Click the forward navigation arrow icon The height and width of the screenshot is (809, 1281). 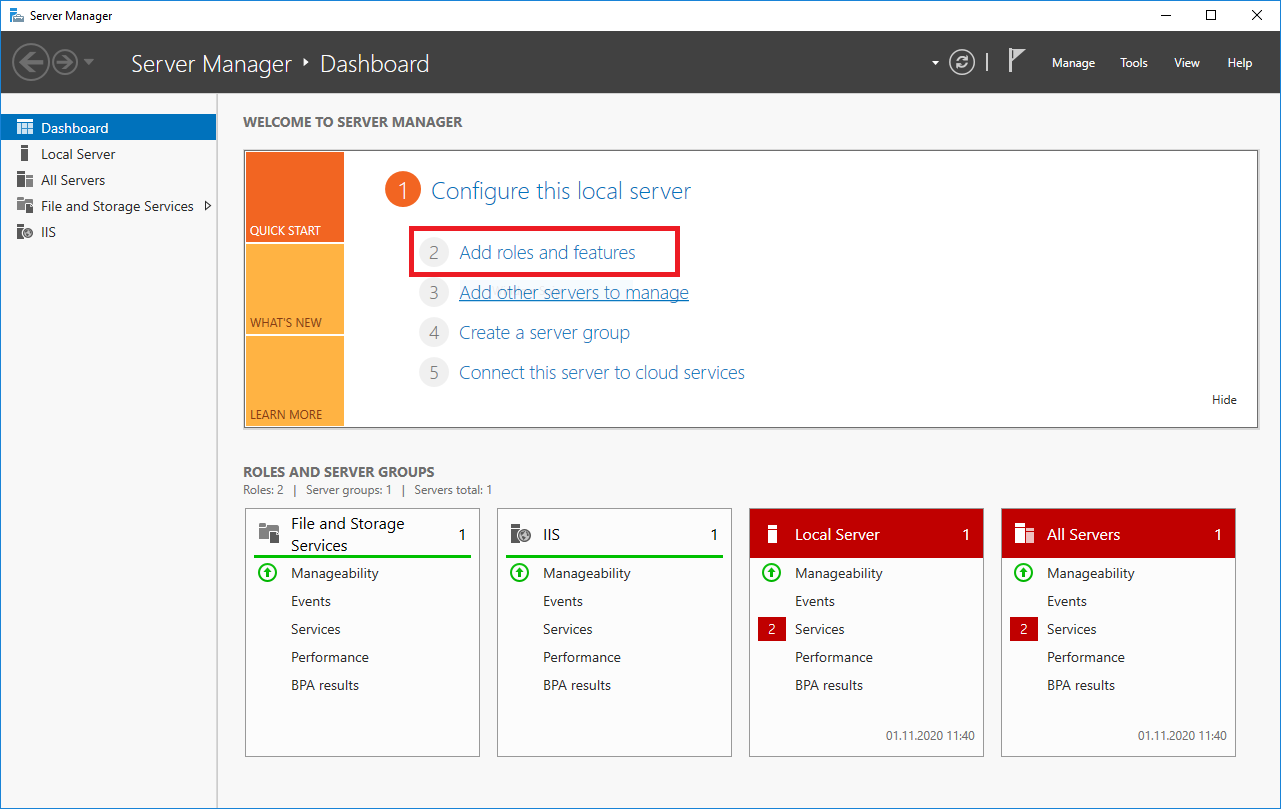point(65,63)
